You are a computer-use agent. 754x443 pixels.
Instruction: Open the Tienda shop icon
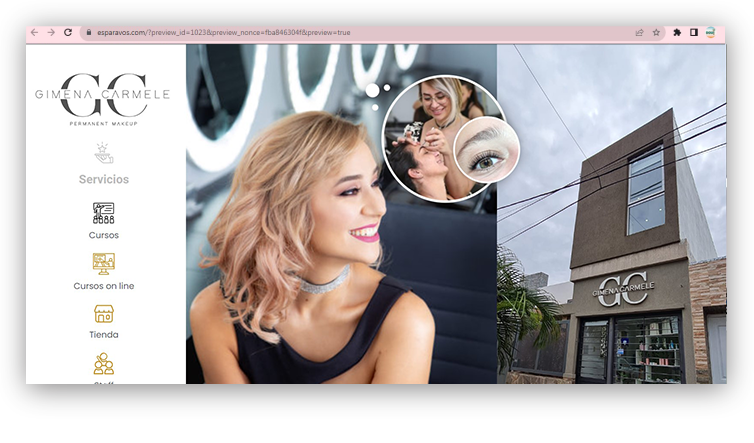[x=104, y=314]
